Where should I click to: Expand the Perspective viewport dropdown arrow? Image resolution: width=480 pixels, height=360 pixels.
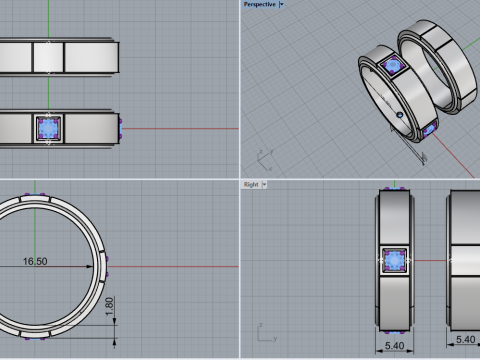[x=282, y=4]
